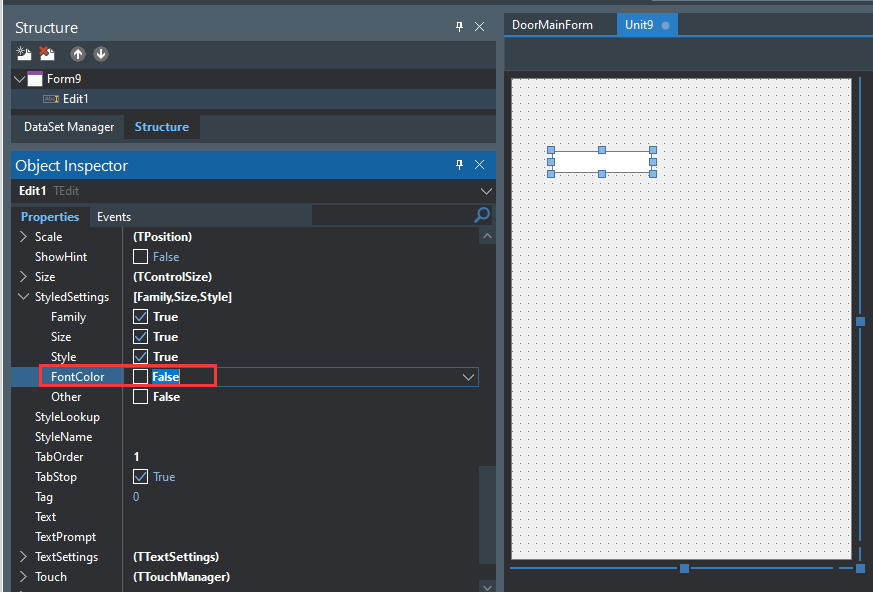Viewport: 873px width, 592px height.
Task: Toggle the ShowHint checkbox
Action: [140, 257]
